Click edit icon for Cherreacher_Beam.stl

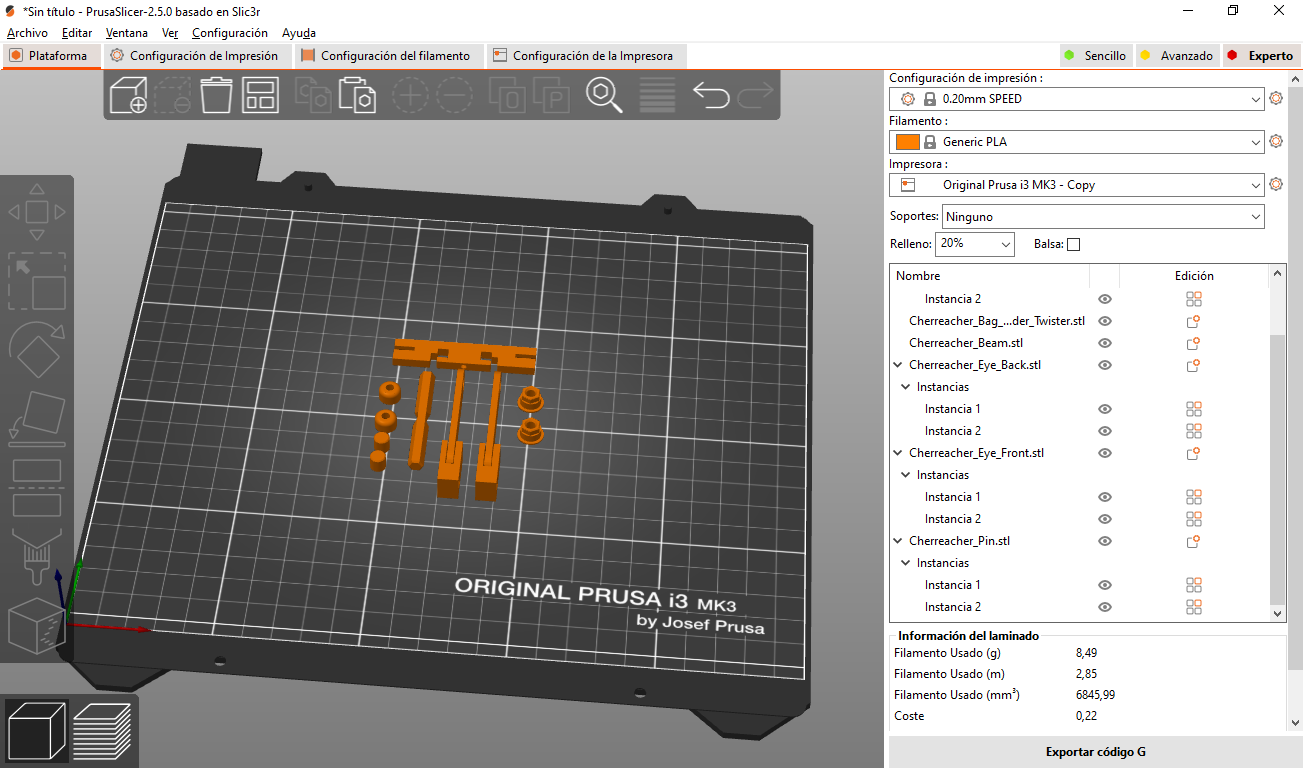coord(1193,343)
